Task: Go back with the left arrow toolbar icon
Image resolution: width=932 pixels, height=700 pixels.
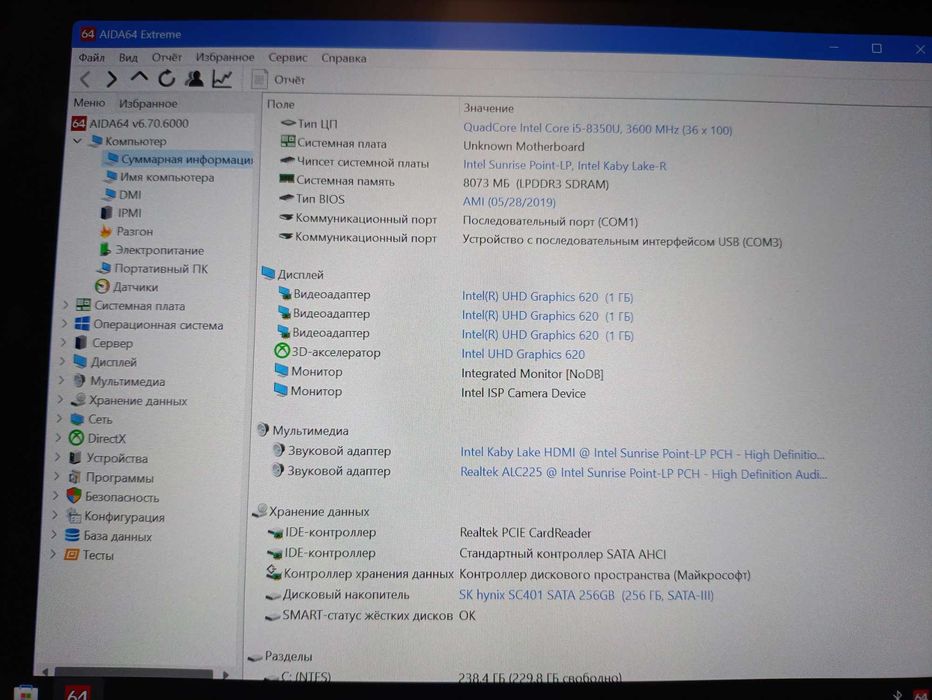Action: click(x=86, y=78)
